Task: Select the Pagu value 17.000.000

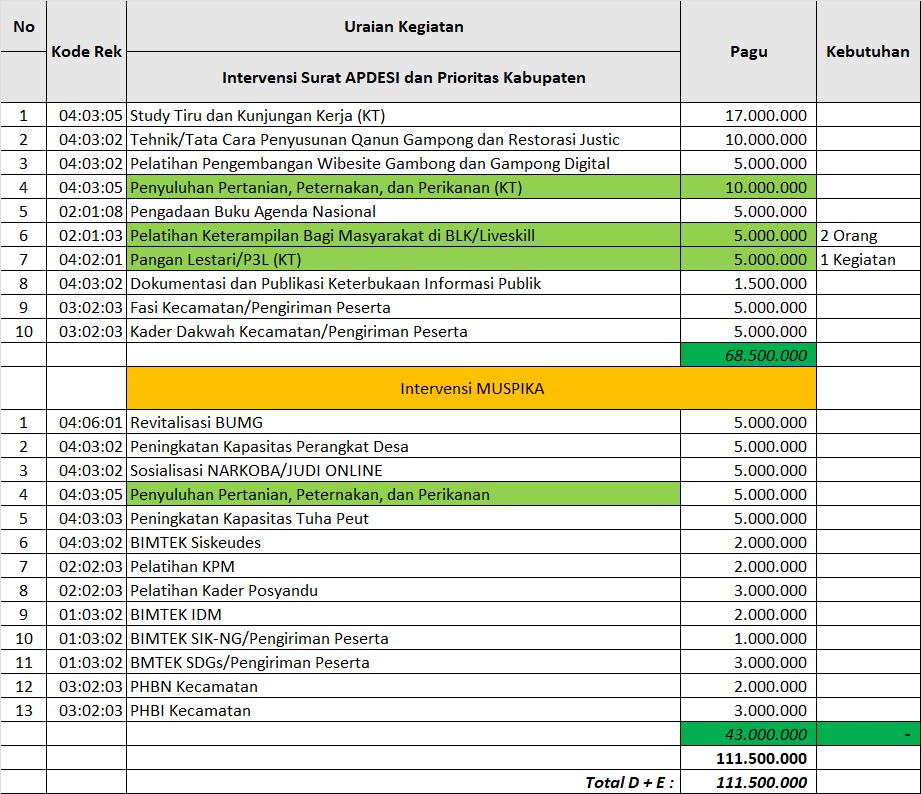Action: 748,115
